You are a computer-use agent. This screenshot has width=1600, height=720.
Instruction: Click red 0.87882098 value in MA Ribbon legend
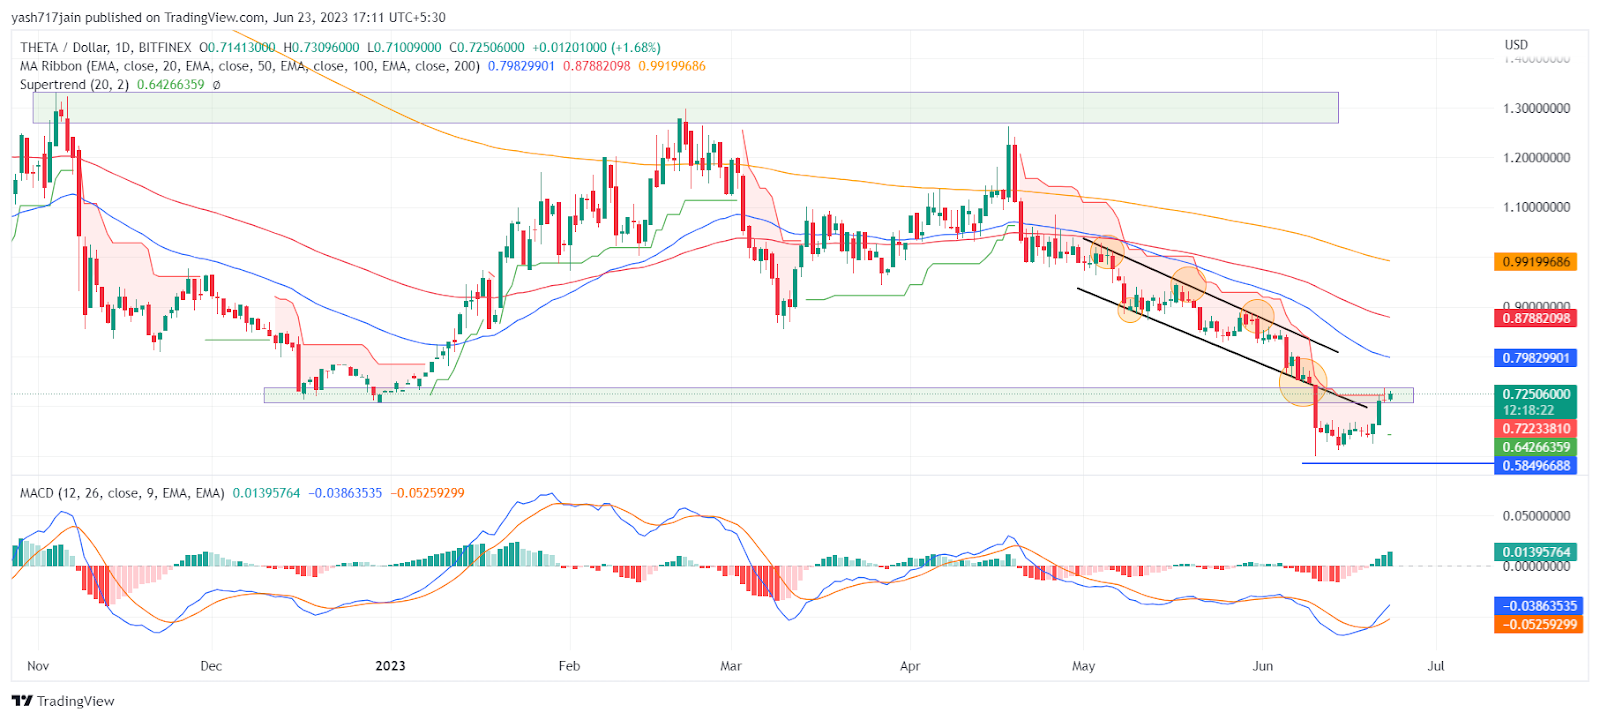(597, 66)
